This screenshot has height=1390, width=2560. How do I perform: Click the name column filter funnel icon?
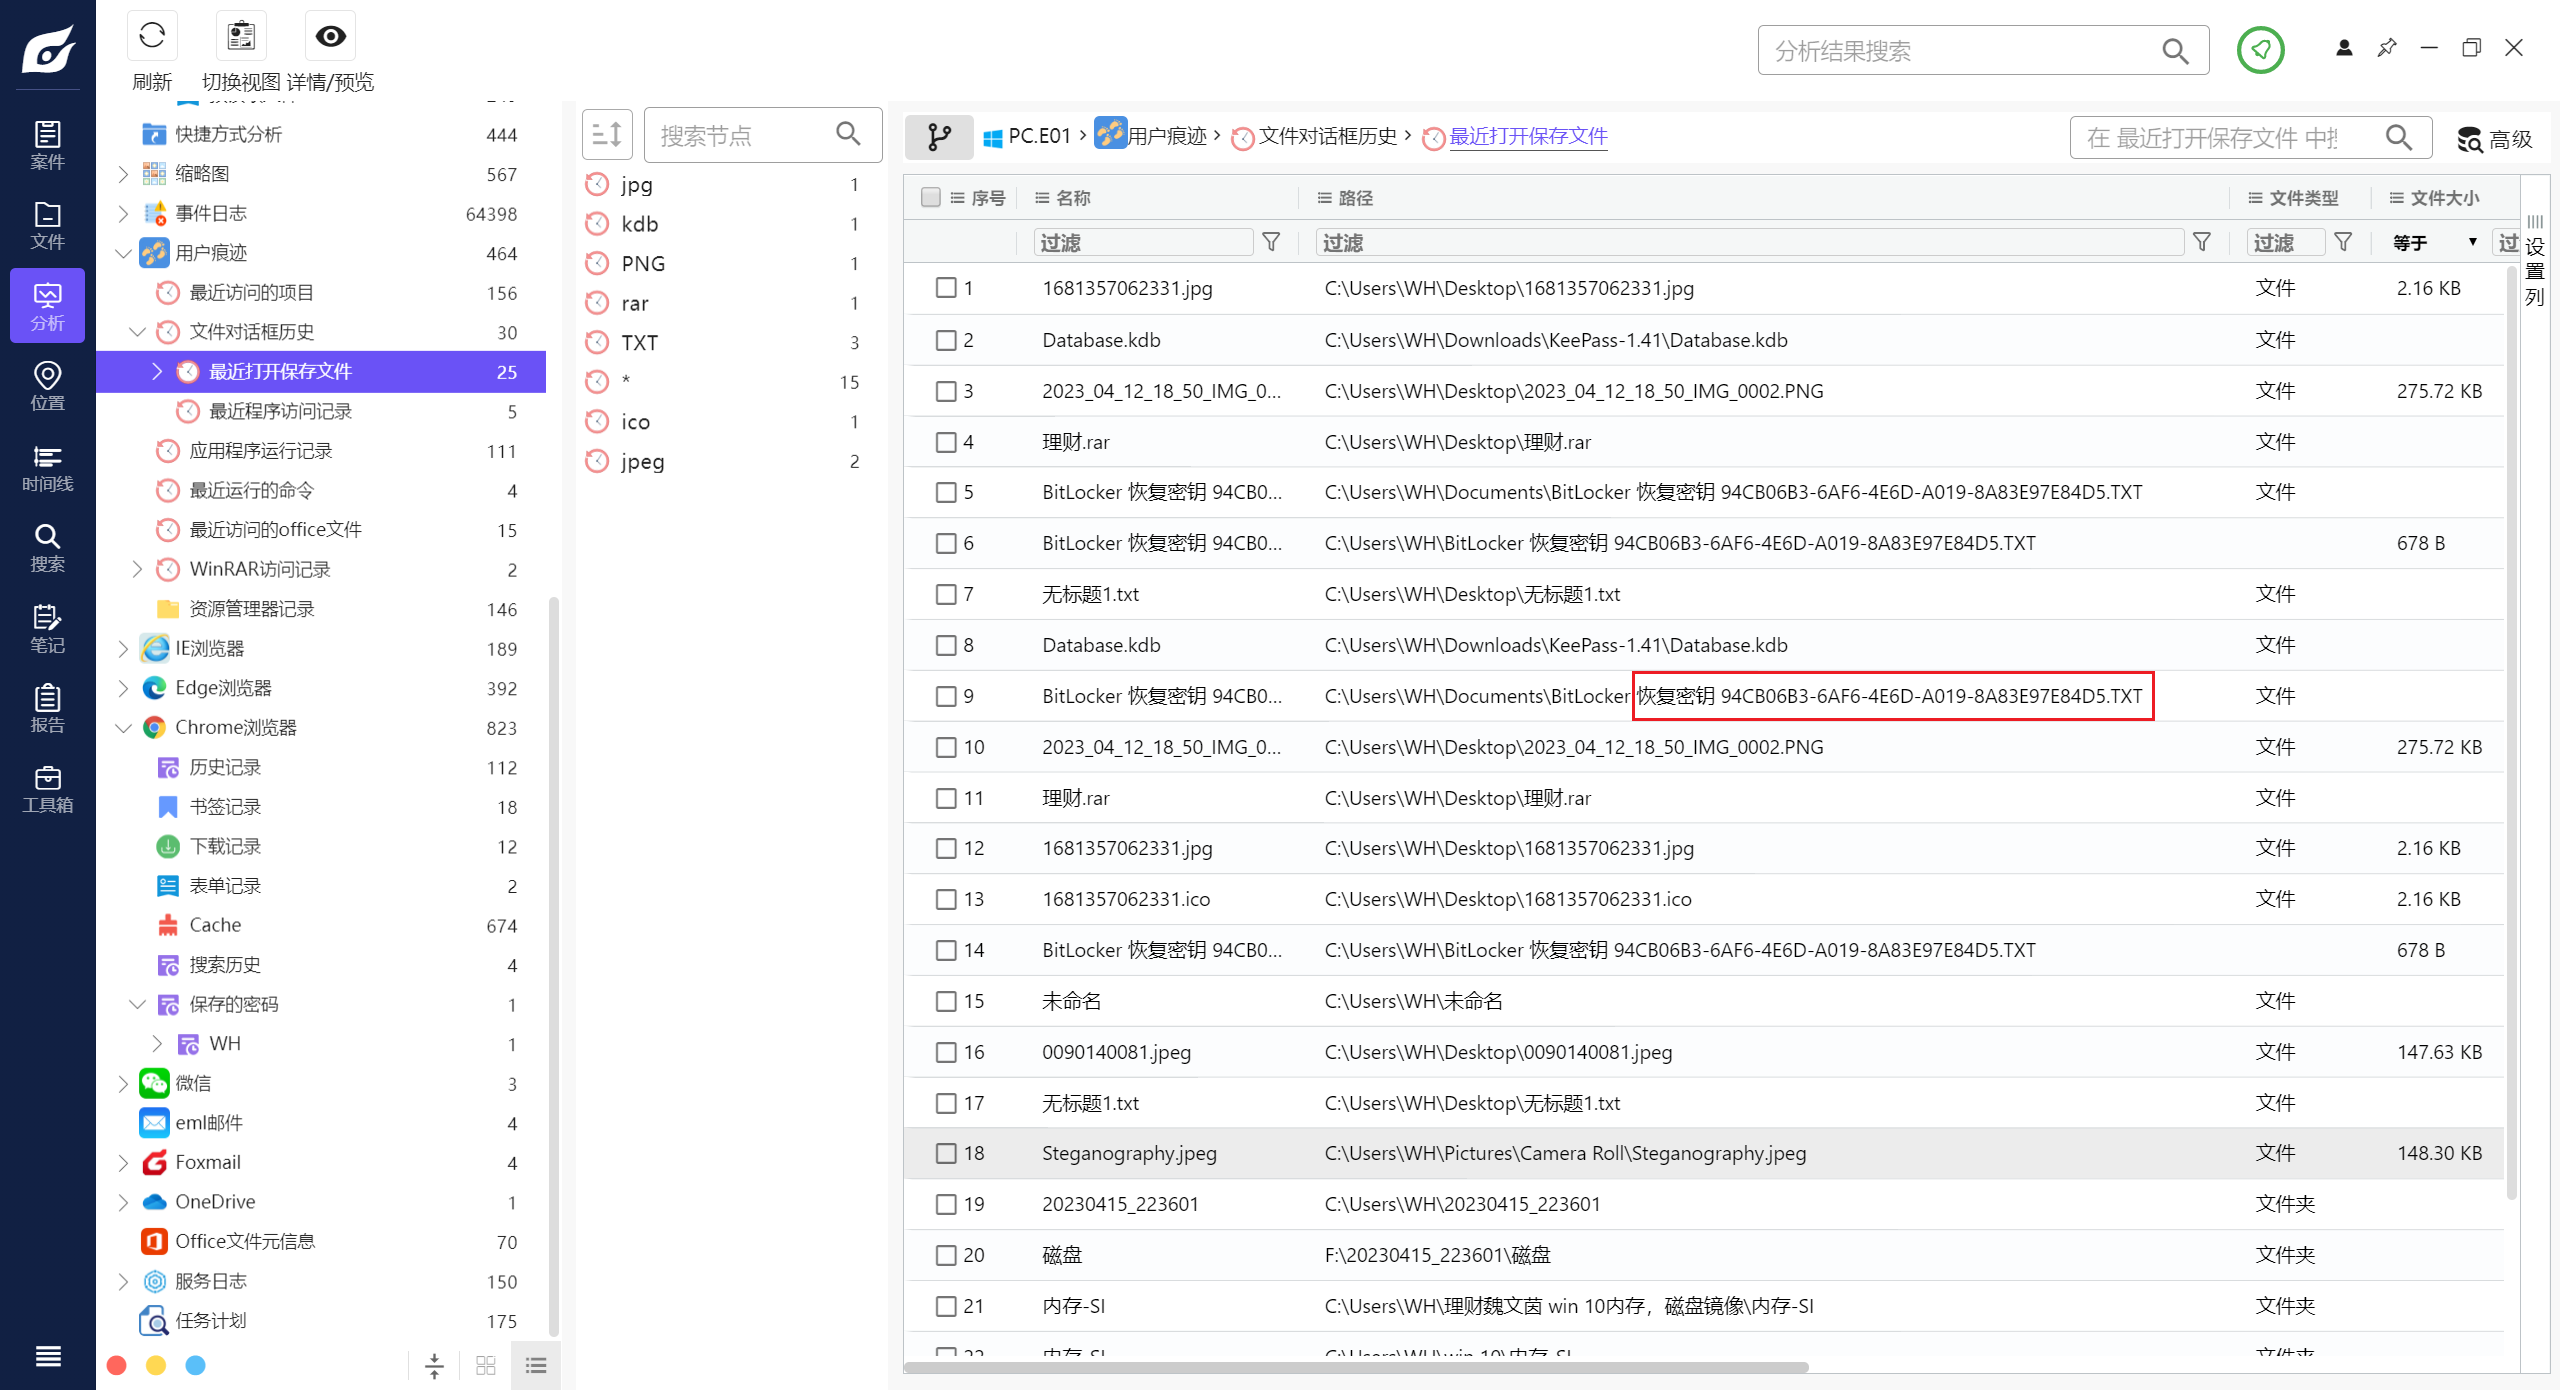click(1271, 242)
